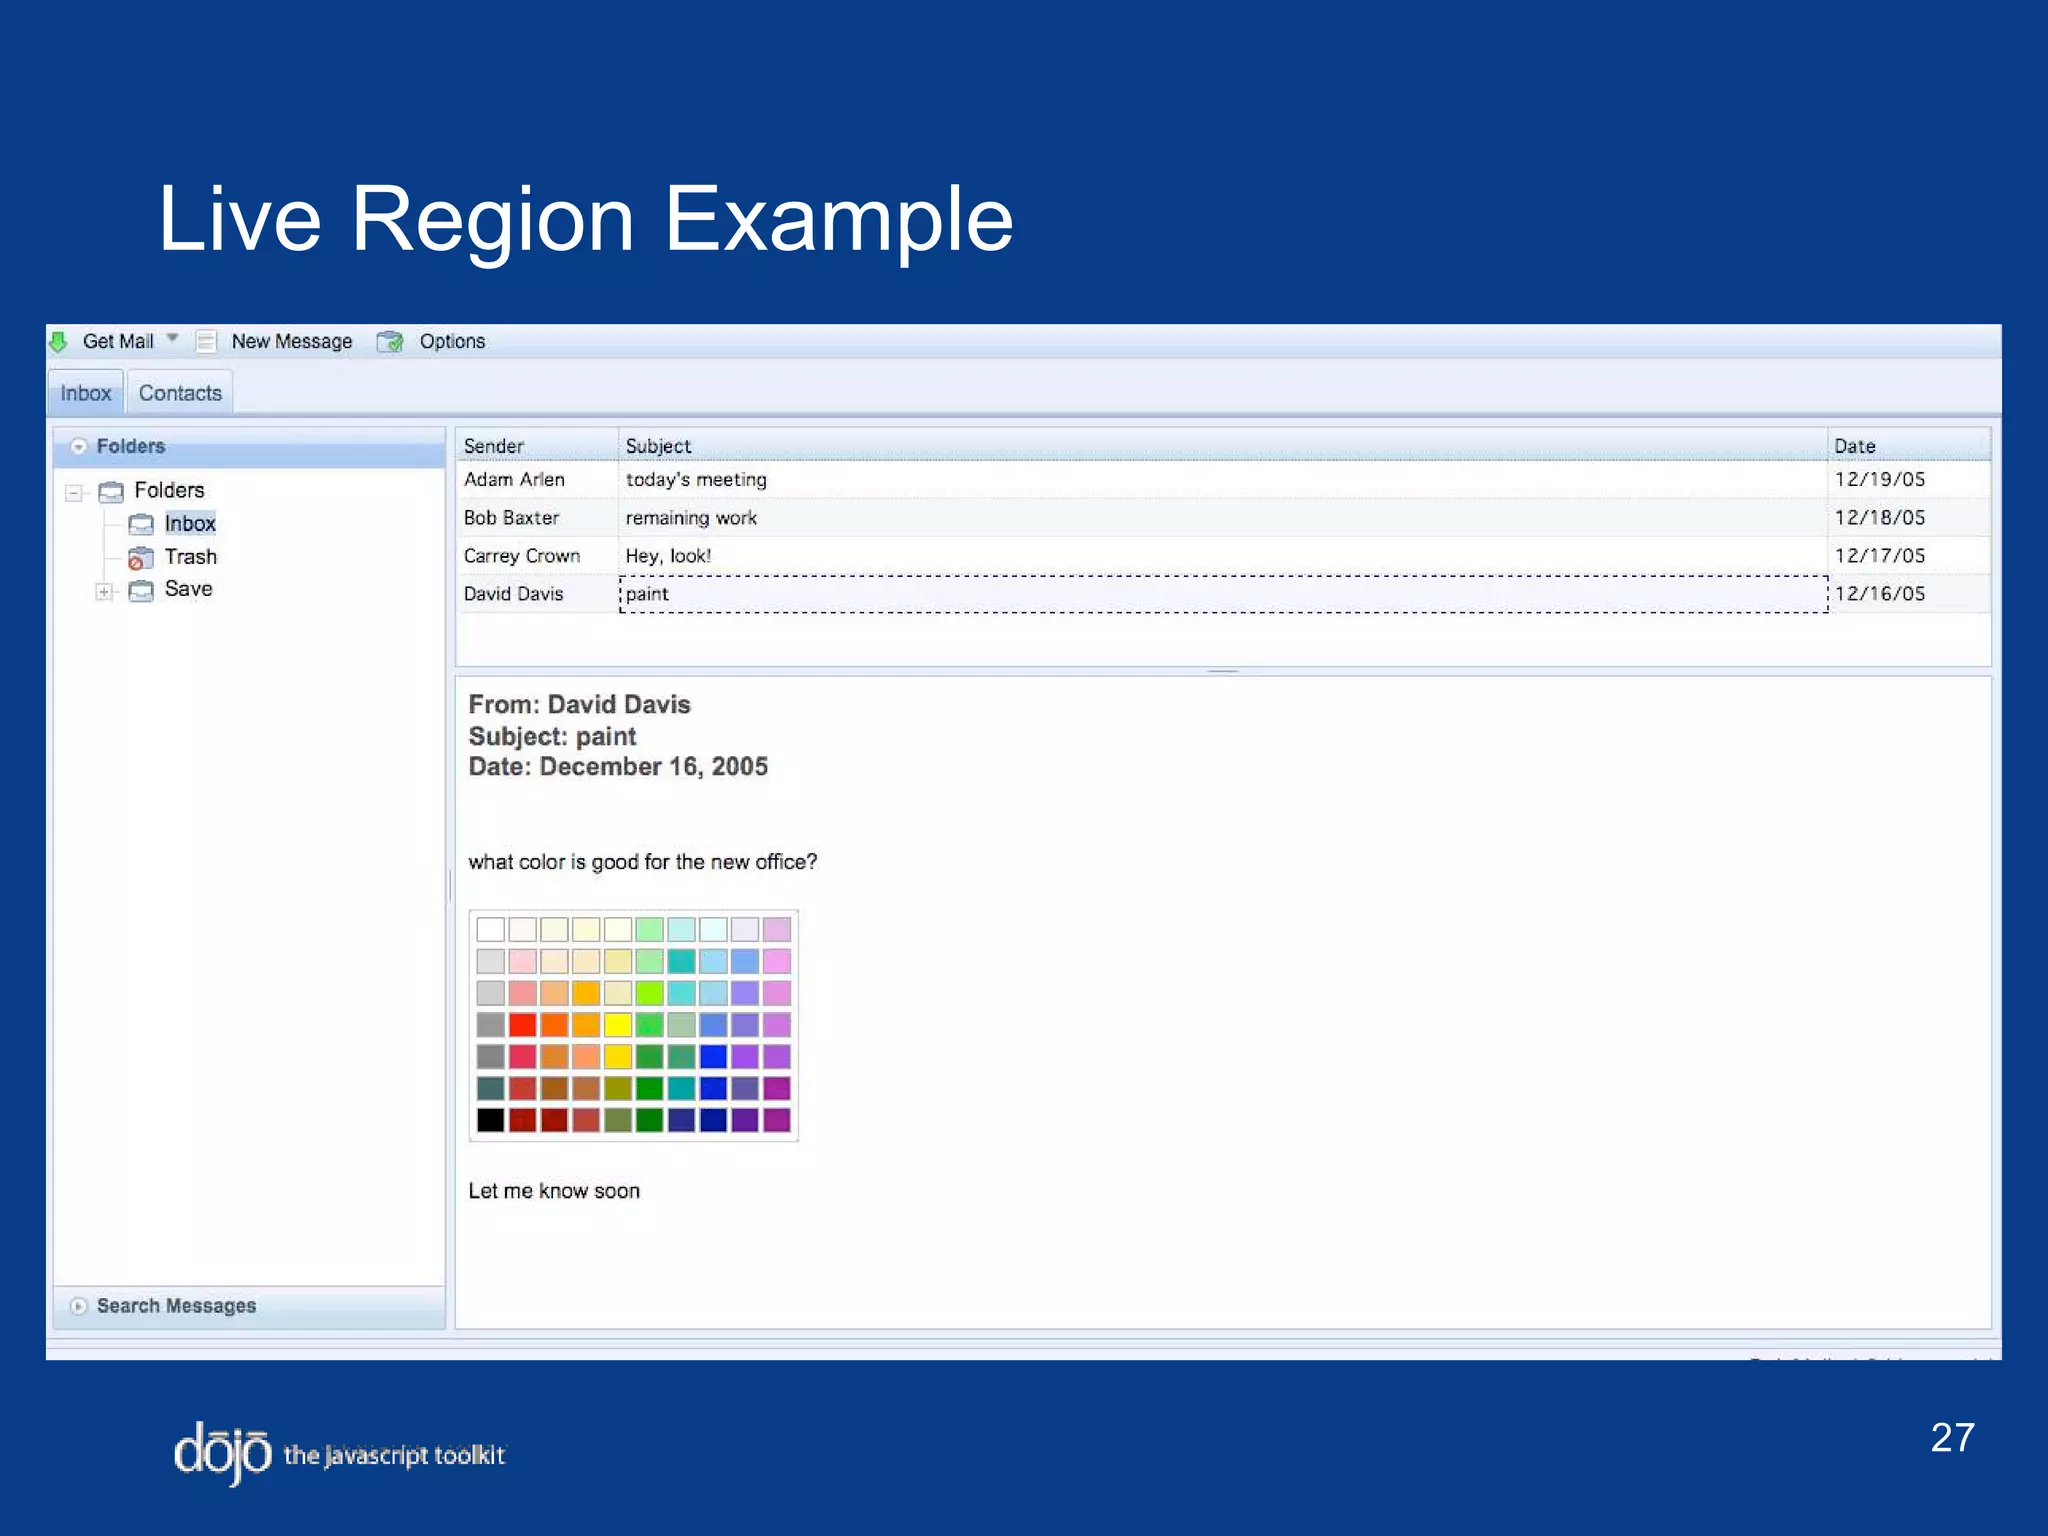Screen dimensions: 2048x1536
Task: Click the green Get Mail arrow icon
Action: (x=59, y=342)
